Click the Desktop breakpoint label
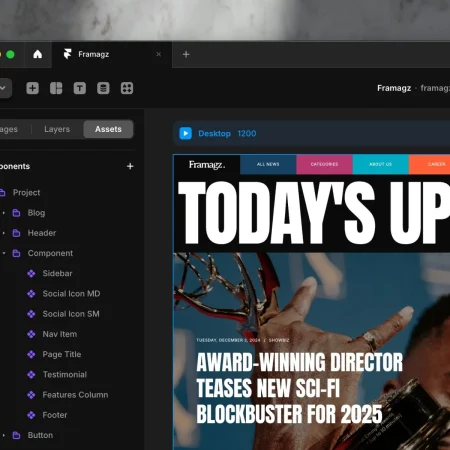 (214, 134)
